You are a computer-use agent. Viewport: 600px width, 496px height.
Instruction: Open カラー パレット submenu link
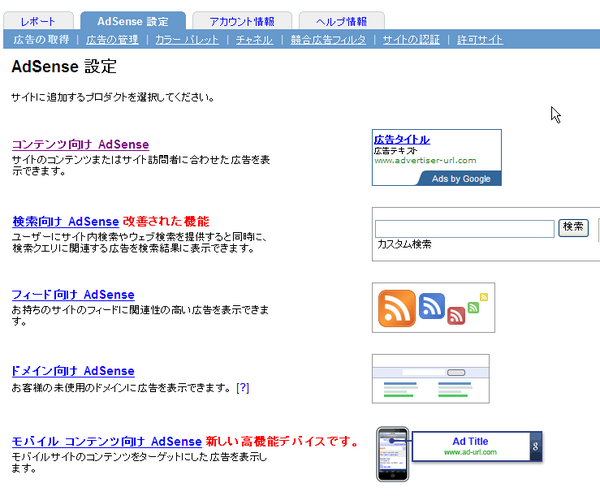click(187, 39)
